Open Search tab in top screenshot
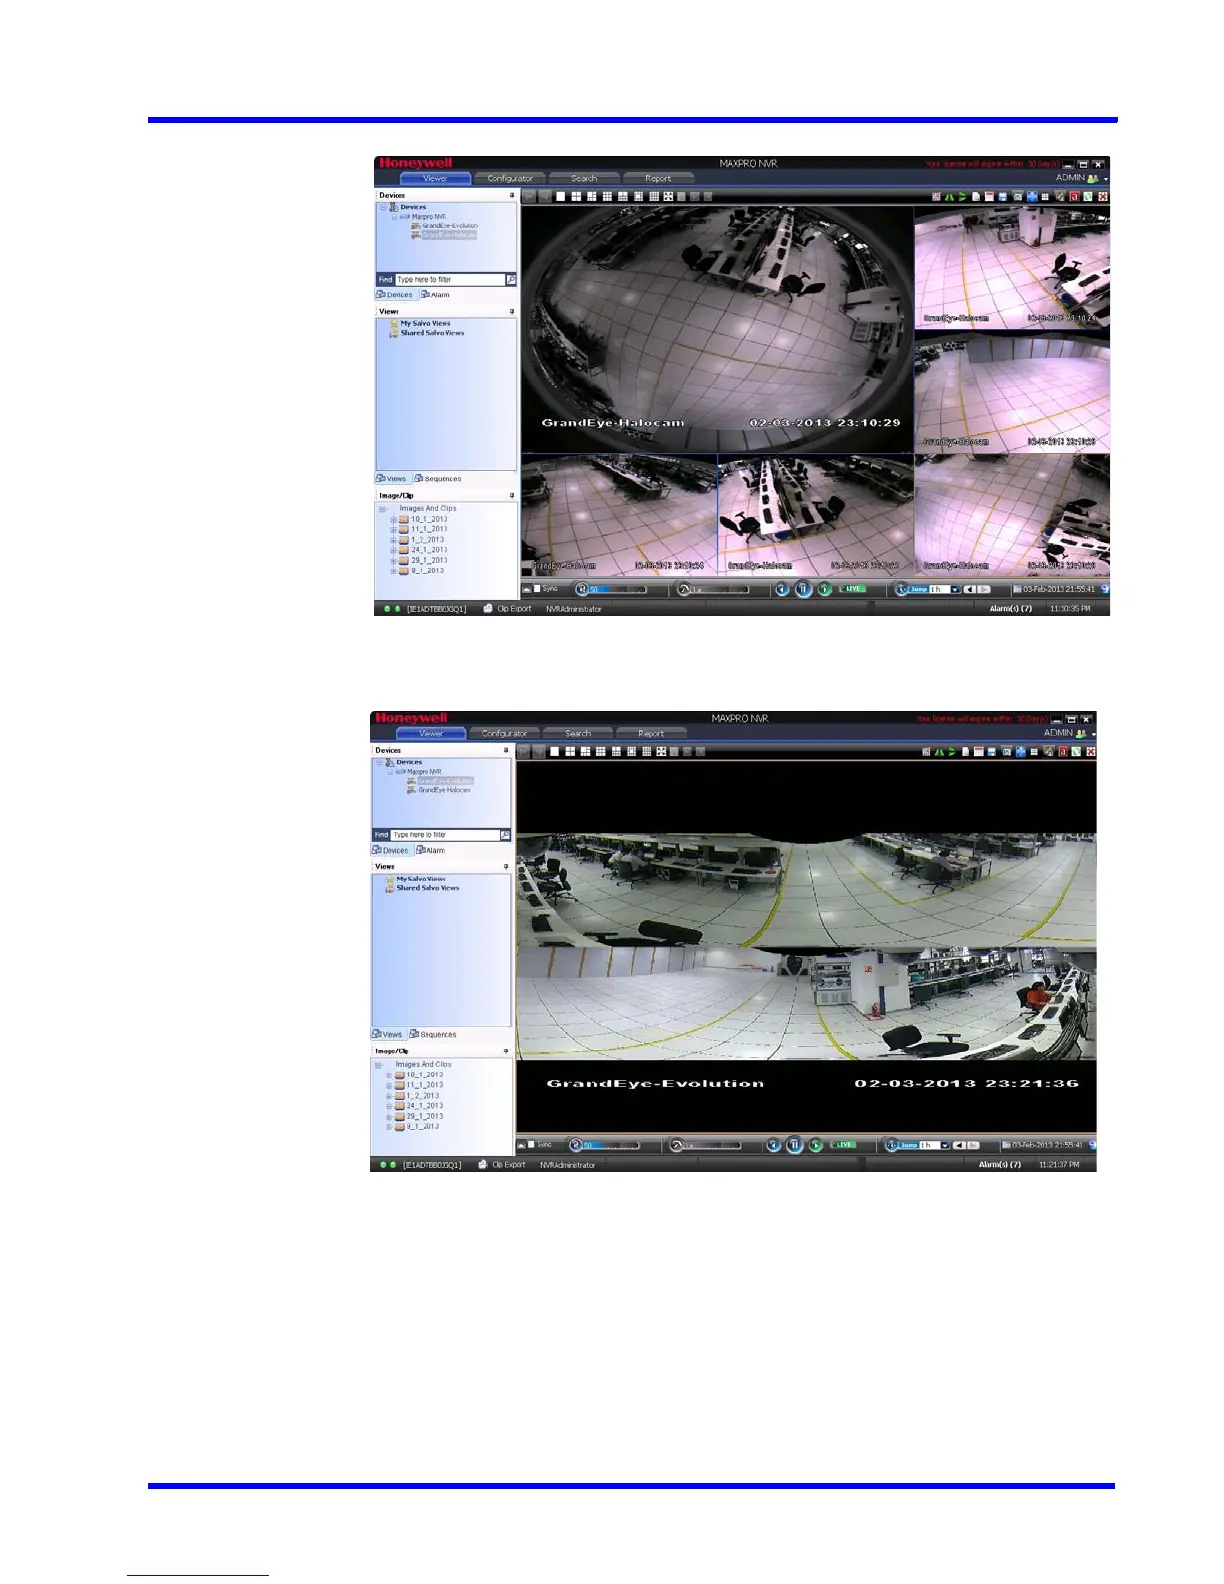Image resolution: width=1224 pixels, height=1584 pixels. [x=584, y=178]
